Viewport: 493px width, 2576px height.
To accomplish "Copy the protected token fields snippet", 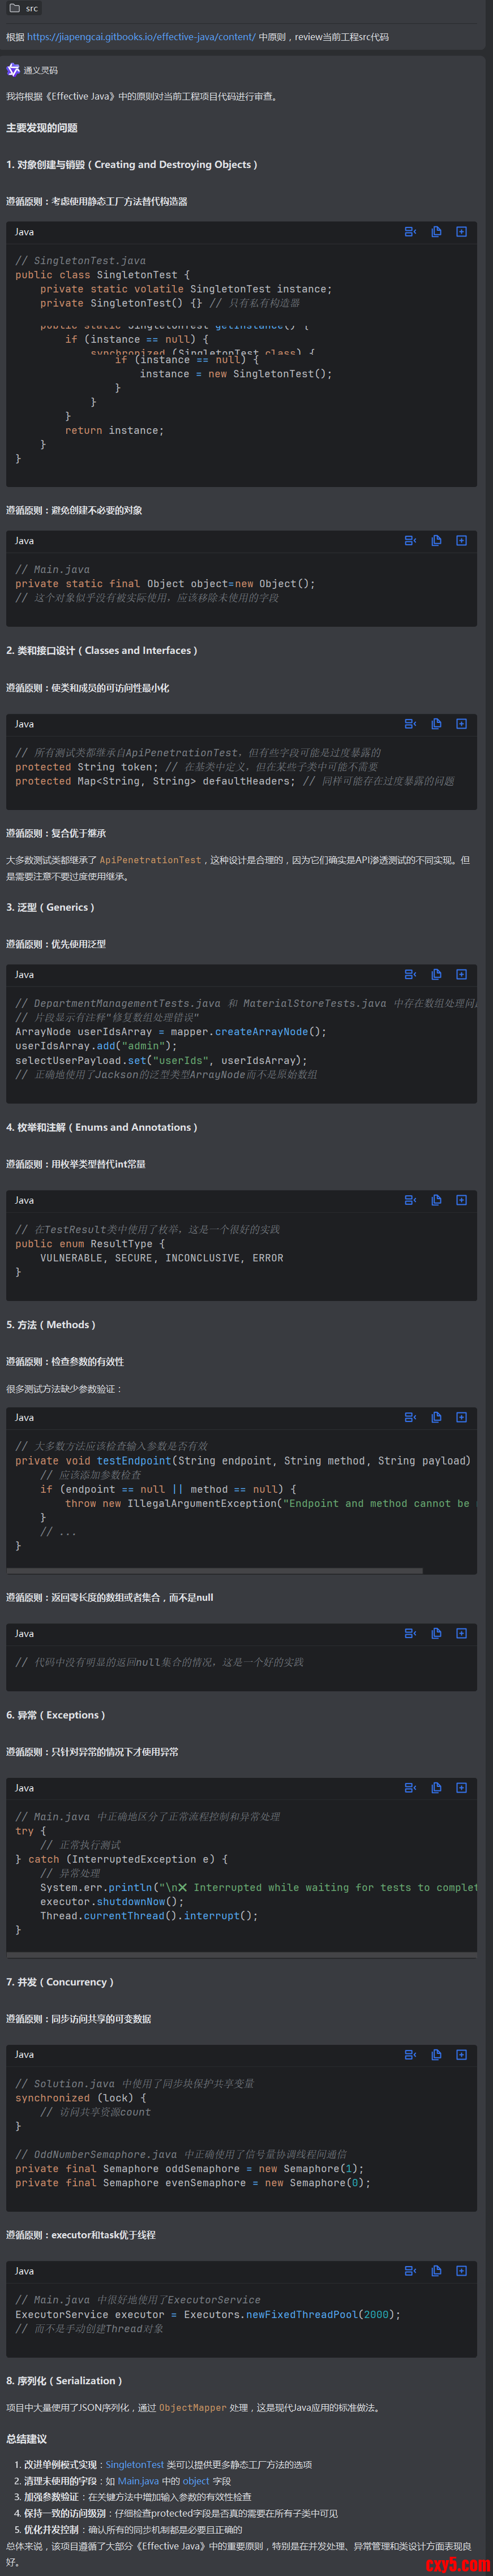I will (436, 724).
